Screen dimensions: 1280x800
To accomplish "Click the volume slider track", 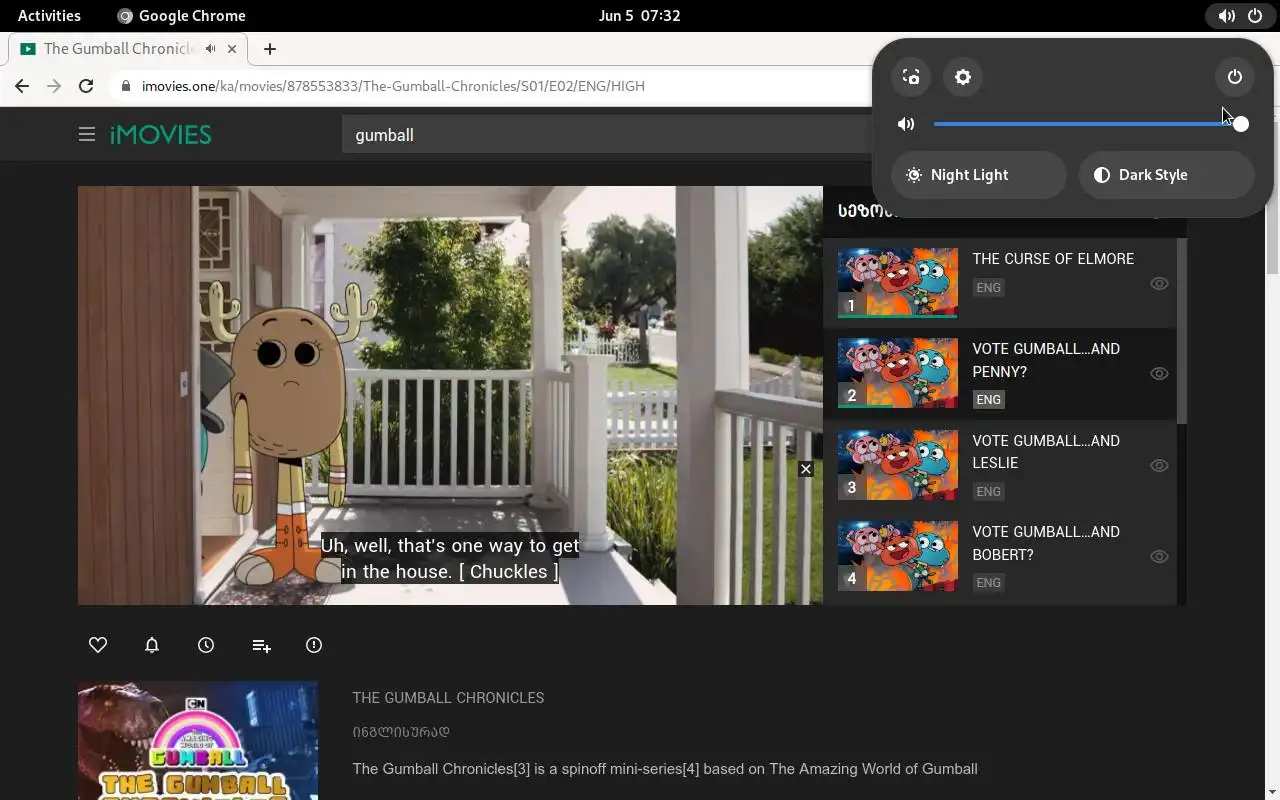I will pyautogui.click(x=1090, y=124).
